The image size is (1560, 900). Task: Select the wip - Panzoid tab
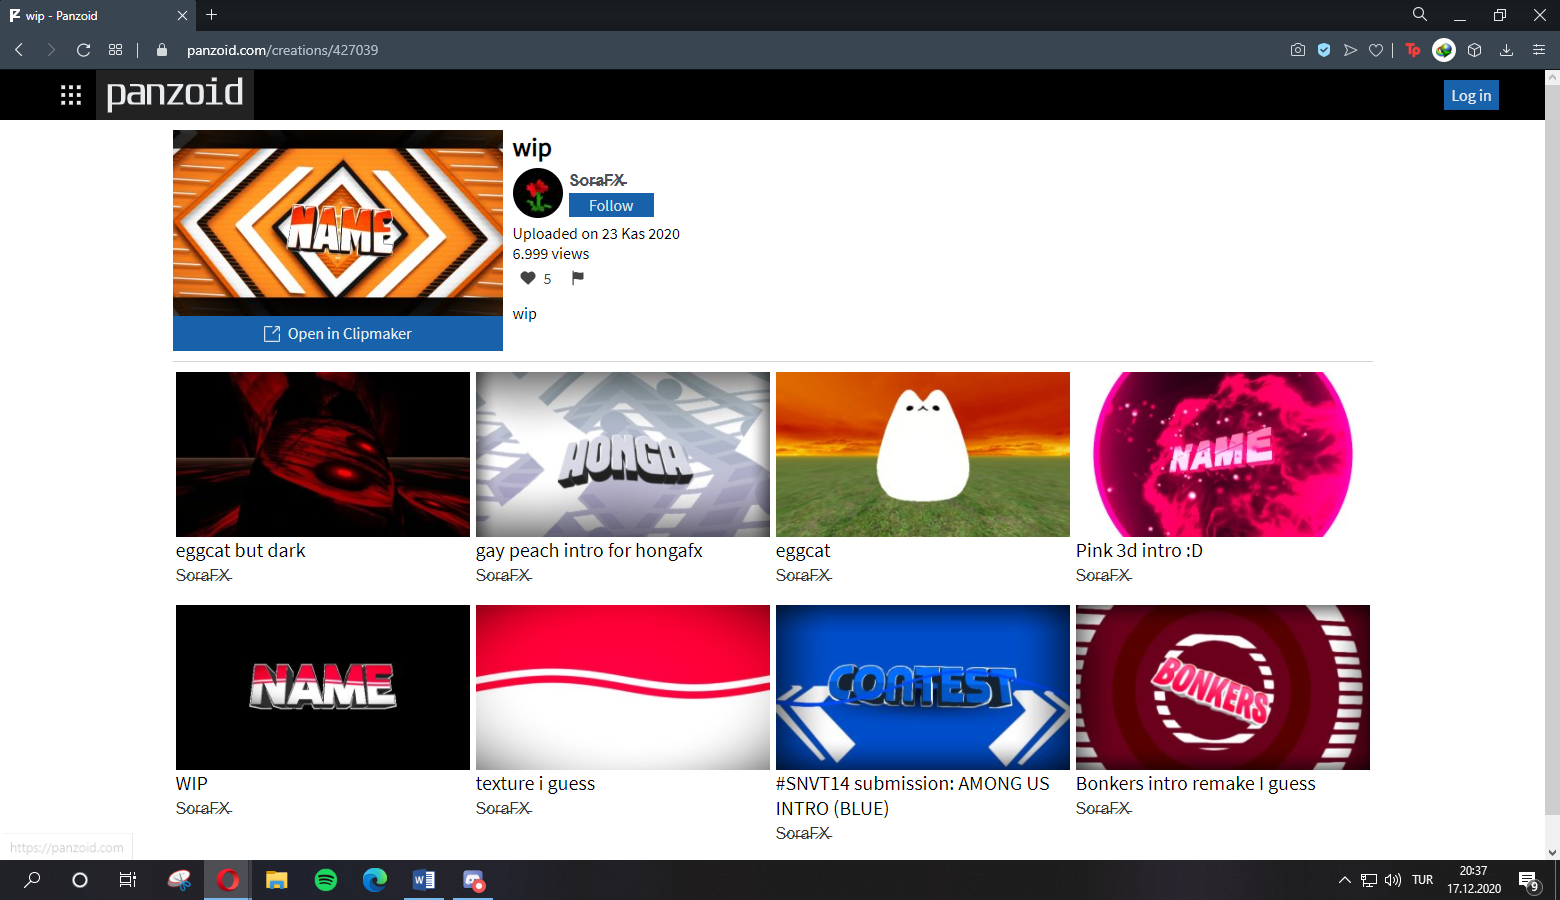tap(98, 15)
